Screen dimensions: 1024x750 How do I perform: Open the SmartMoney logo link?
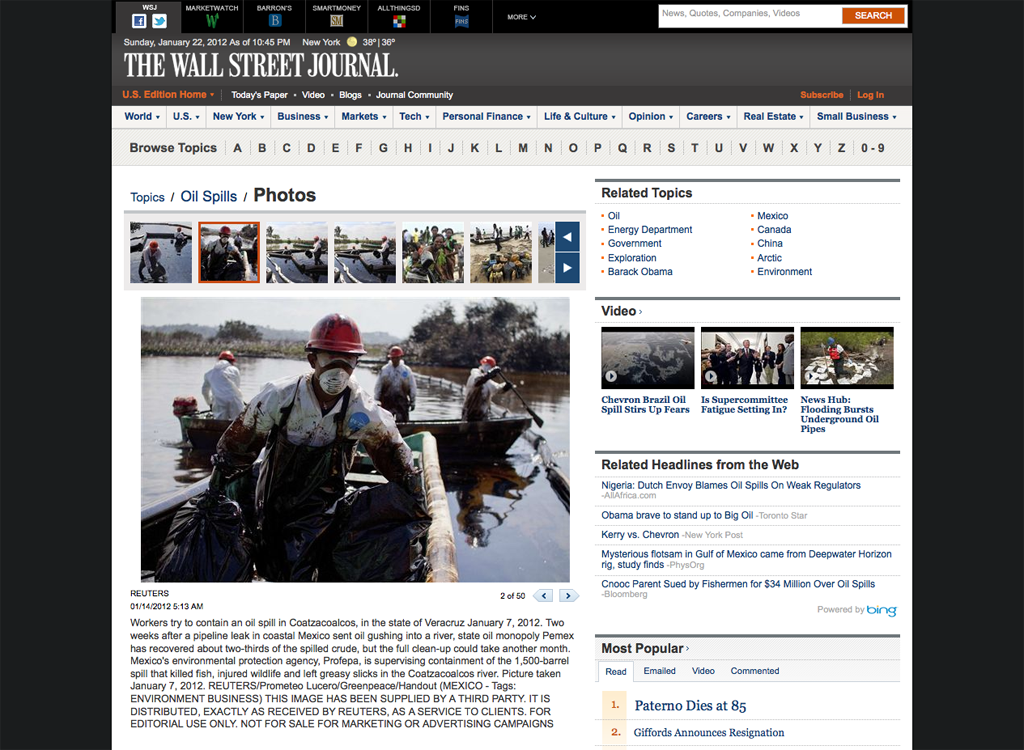[336, 20]
